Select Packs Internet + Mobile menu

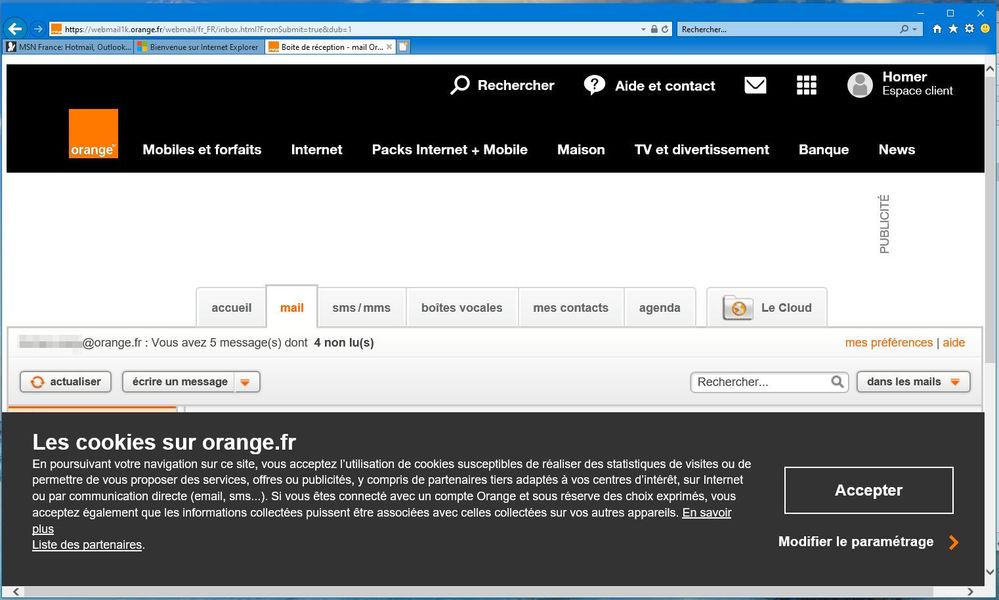tap(449, 150)
